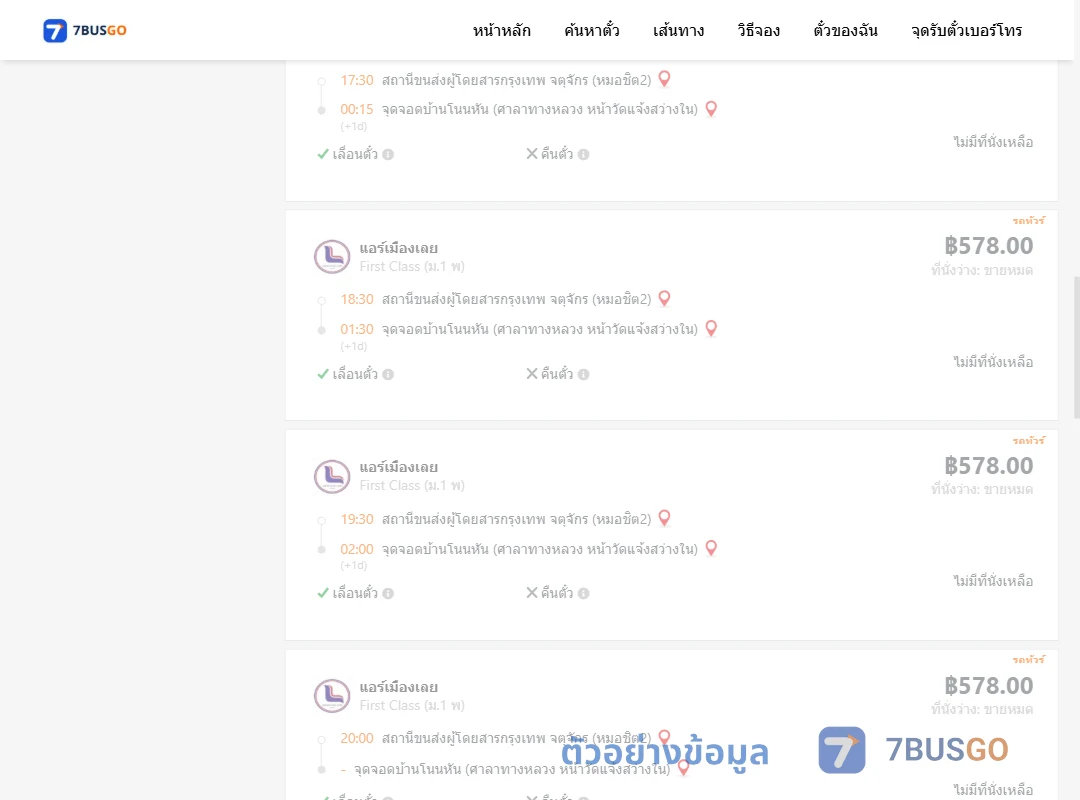The width and height of the screenshot is (1080, 800).
Task: Go to the เส้นทาง page
Action: 678,30
